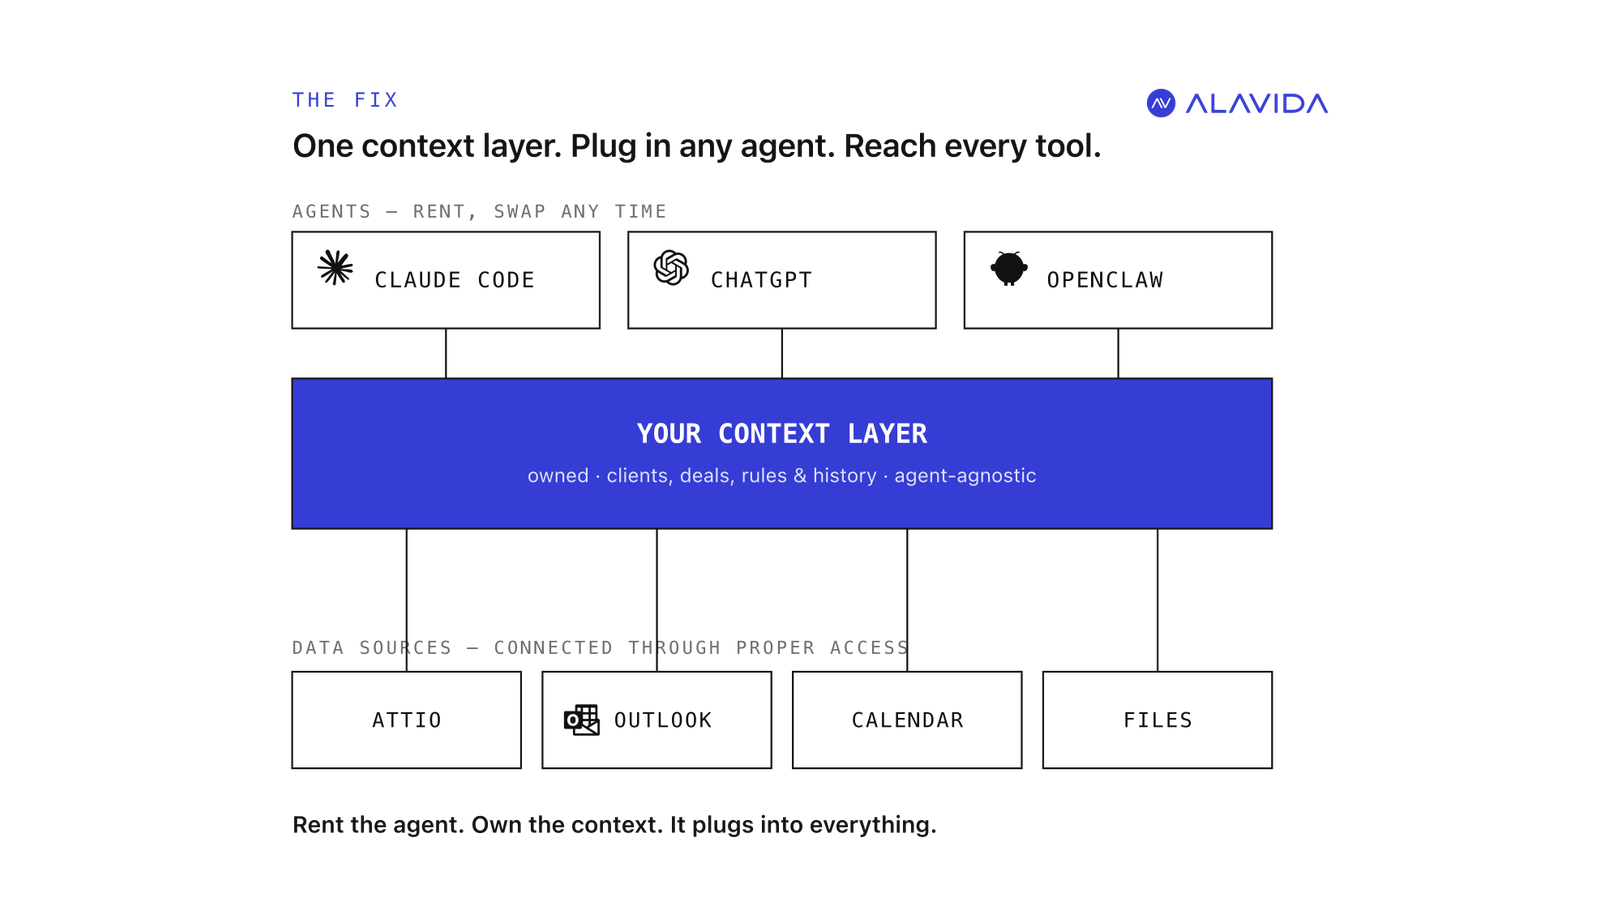Click the 'owned · clients, deals' subtitle text

pos(782,476)
